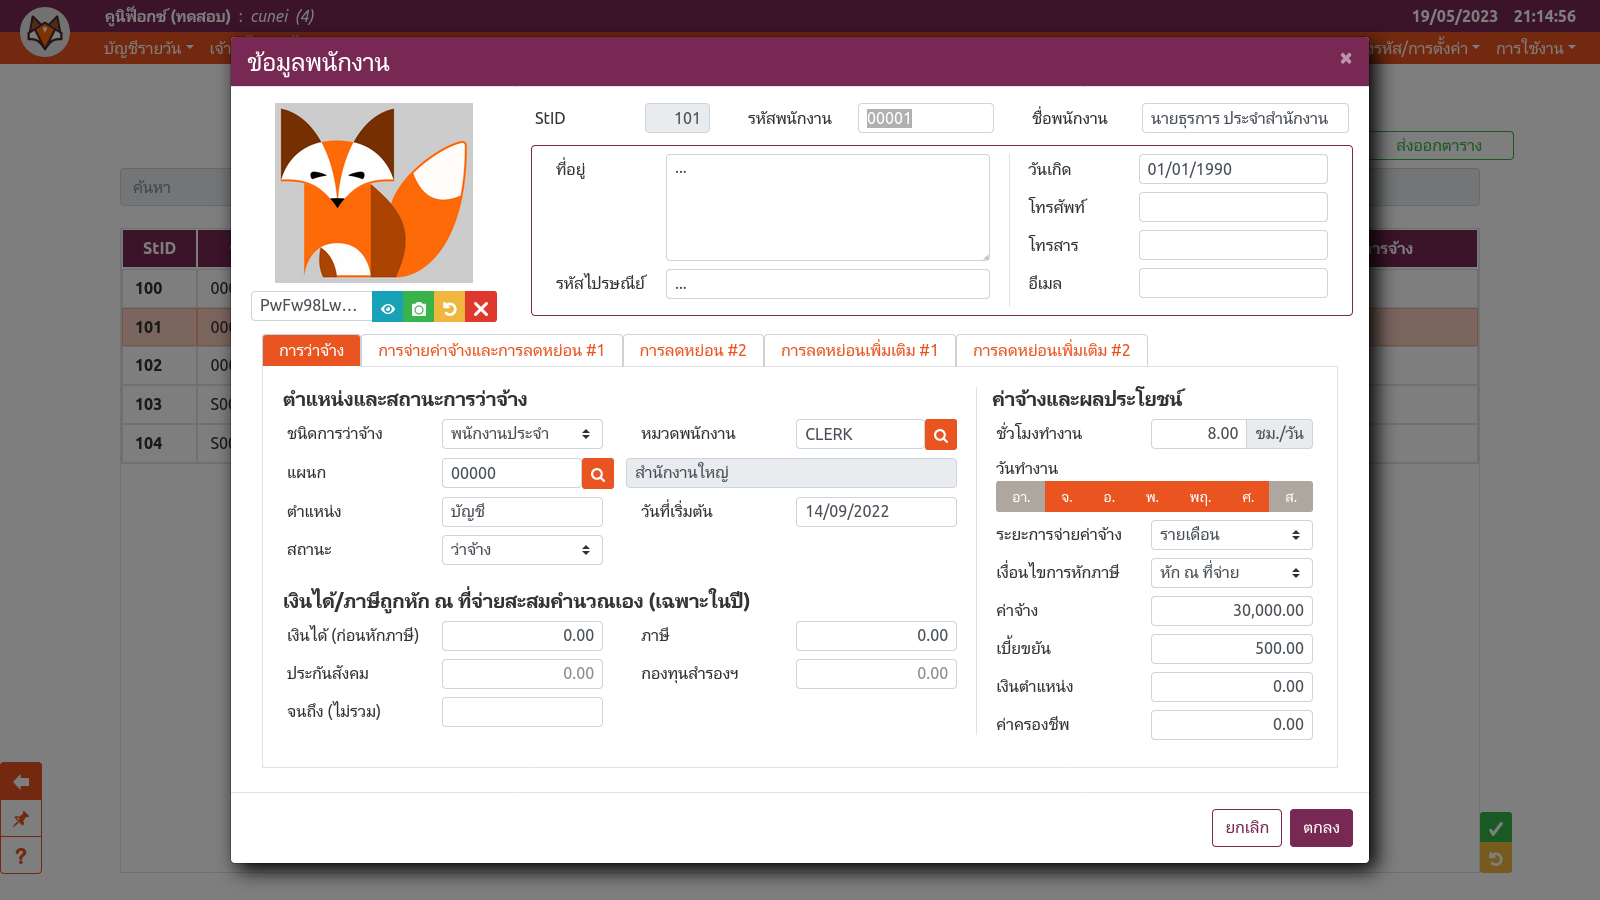Disable Wednesday (พ.) working day
Image resolution: width=1600 pixels, height=900 pixels.
pos(1152,497)
